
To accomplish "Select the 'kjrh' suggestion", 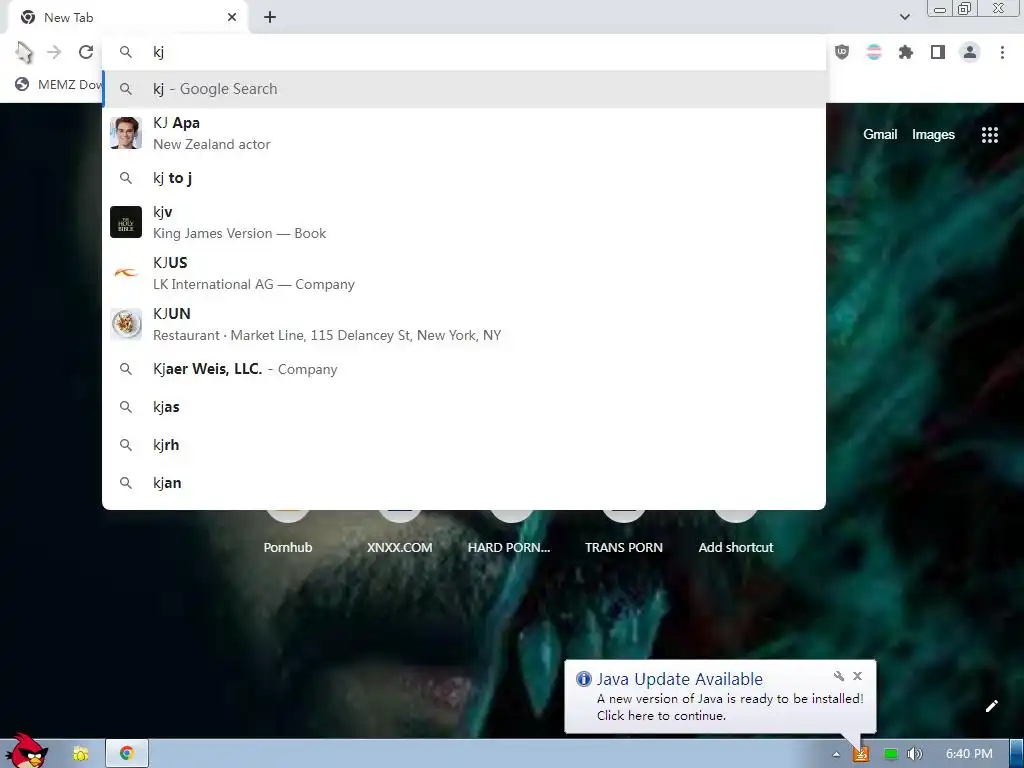I will click(464, 445).
